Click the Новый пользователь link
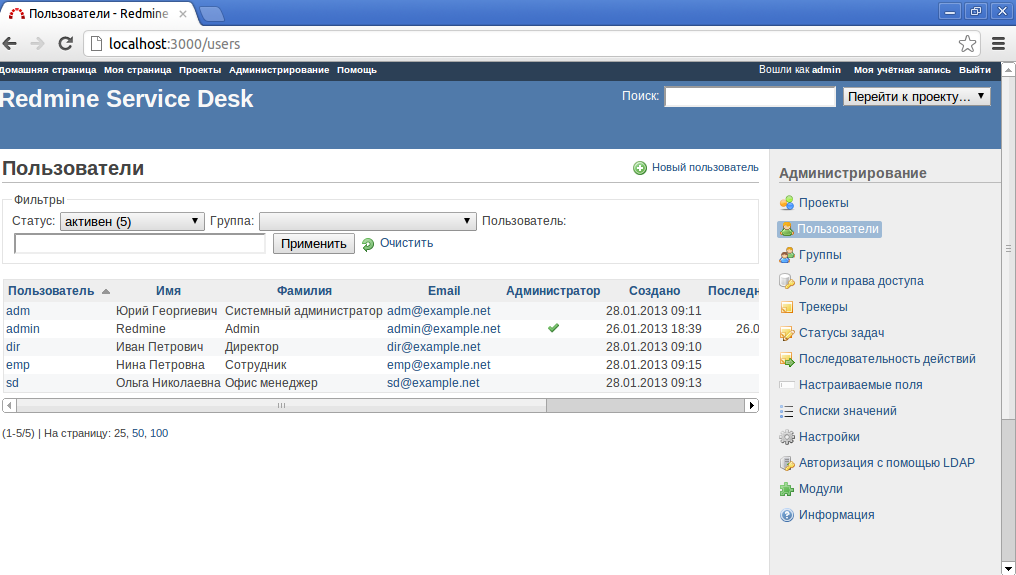1016x575 pixels. 705,167
